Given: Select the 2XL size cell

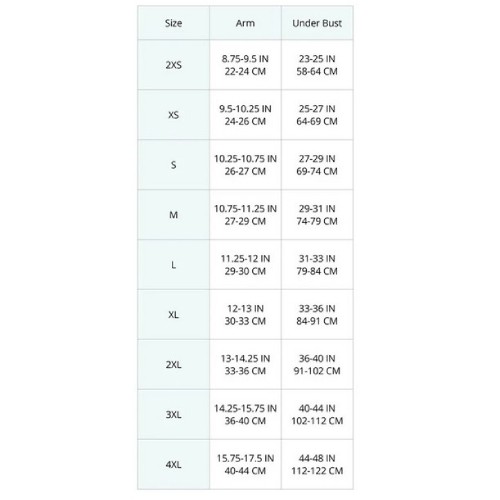Looking at the screenshot, I should pyautogui.click(x=173, y=365).
